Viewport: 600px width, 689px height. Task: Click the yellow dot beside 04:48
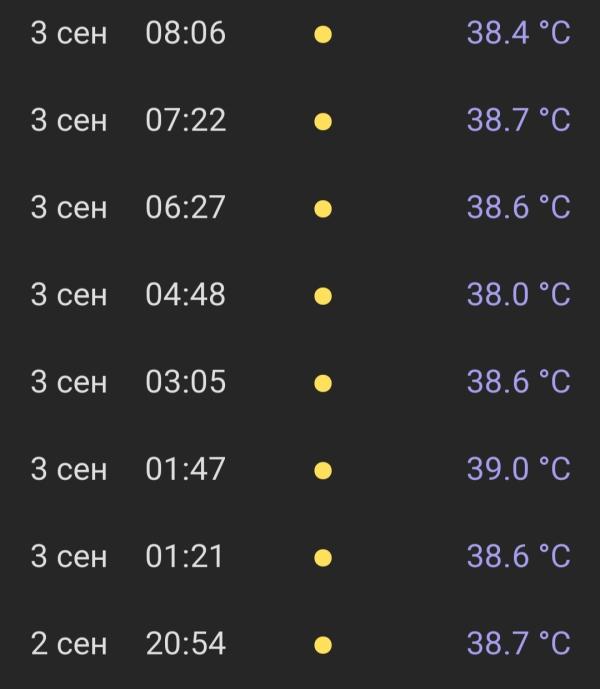tap(323, 296)
